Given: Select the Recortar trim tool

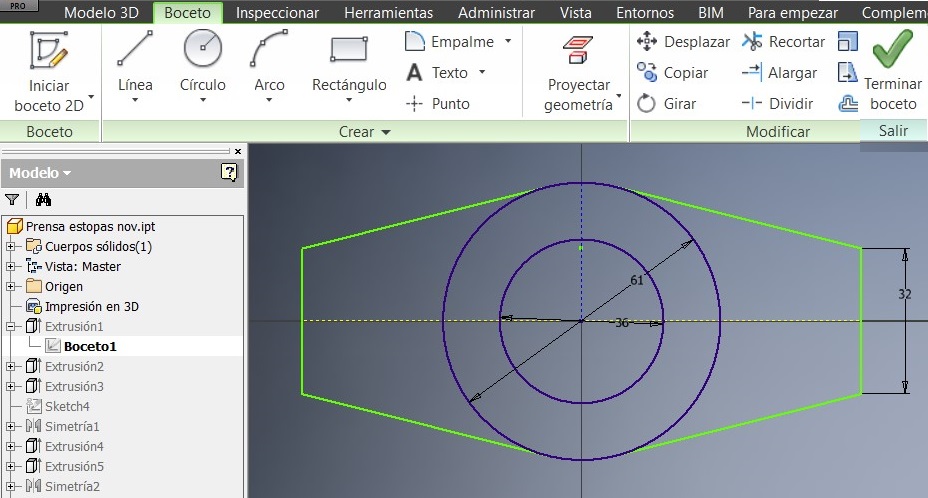Looking at the screenshot, I should coord(783,41).
